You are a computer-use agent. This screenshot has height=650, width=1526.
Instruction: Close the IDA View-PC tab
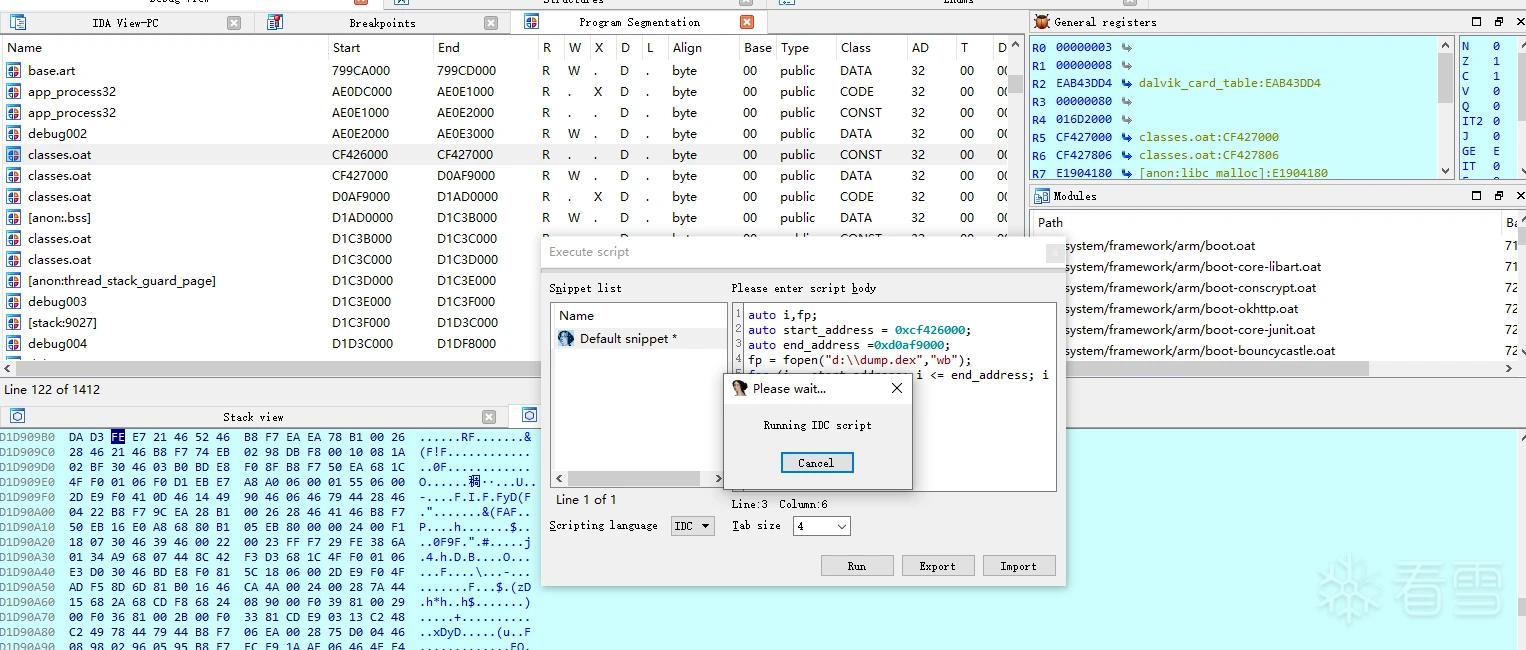pos(234,23)
